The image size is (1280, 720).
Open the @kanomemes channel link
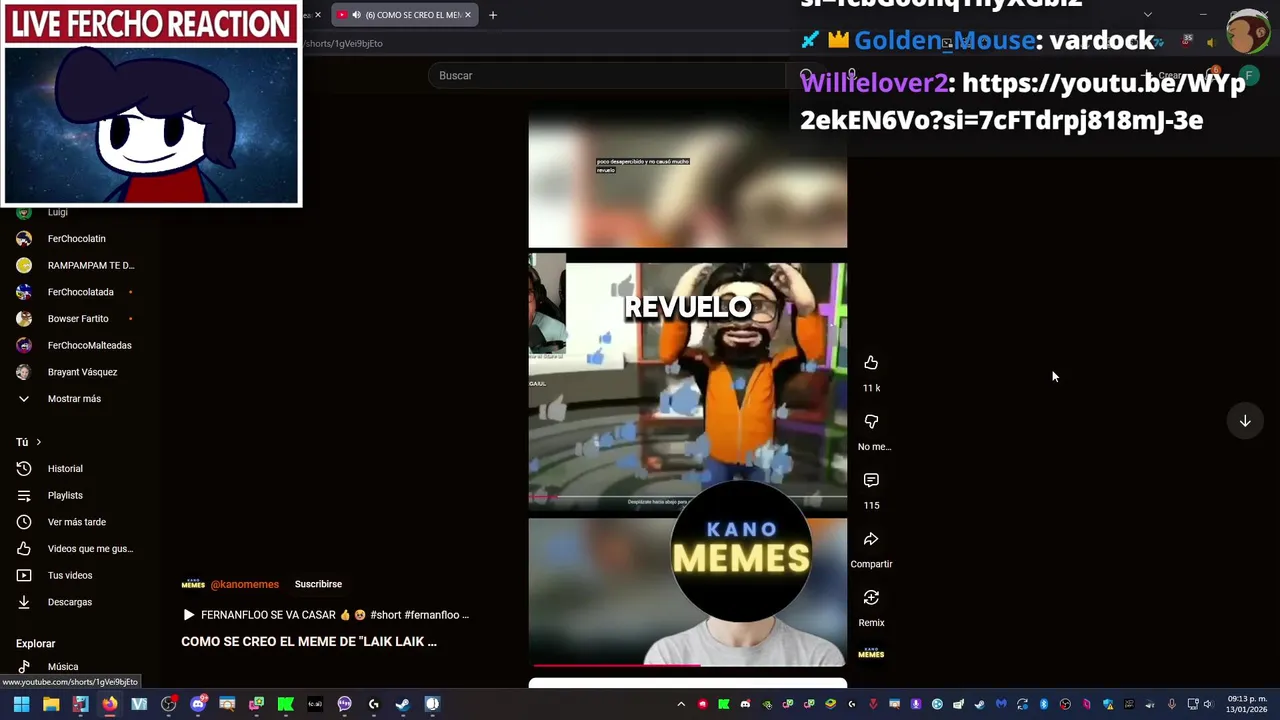[x=244, y=584]
